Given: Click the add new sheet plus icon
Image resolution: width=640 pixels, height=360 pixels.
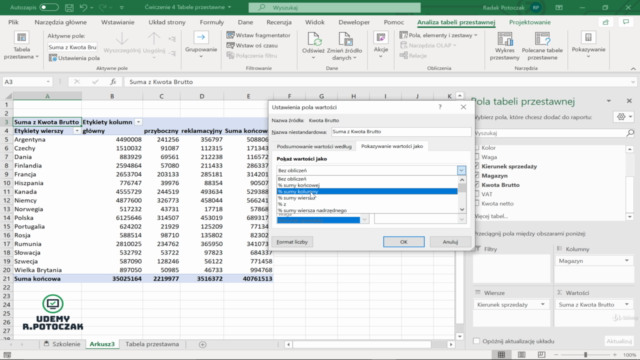Looking at the screenshot, I should click(x=202, y=344).
